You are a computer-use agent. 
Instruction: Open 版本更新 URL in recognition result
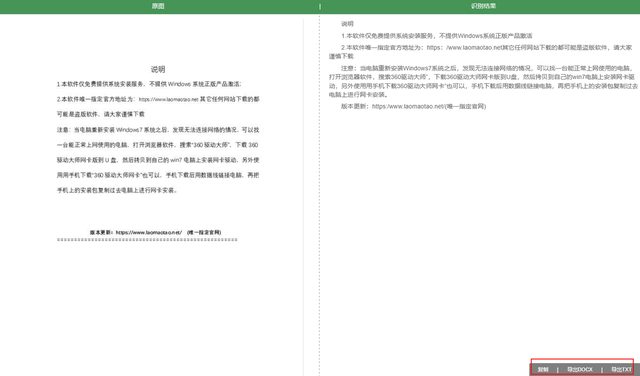click(407, 106)
